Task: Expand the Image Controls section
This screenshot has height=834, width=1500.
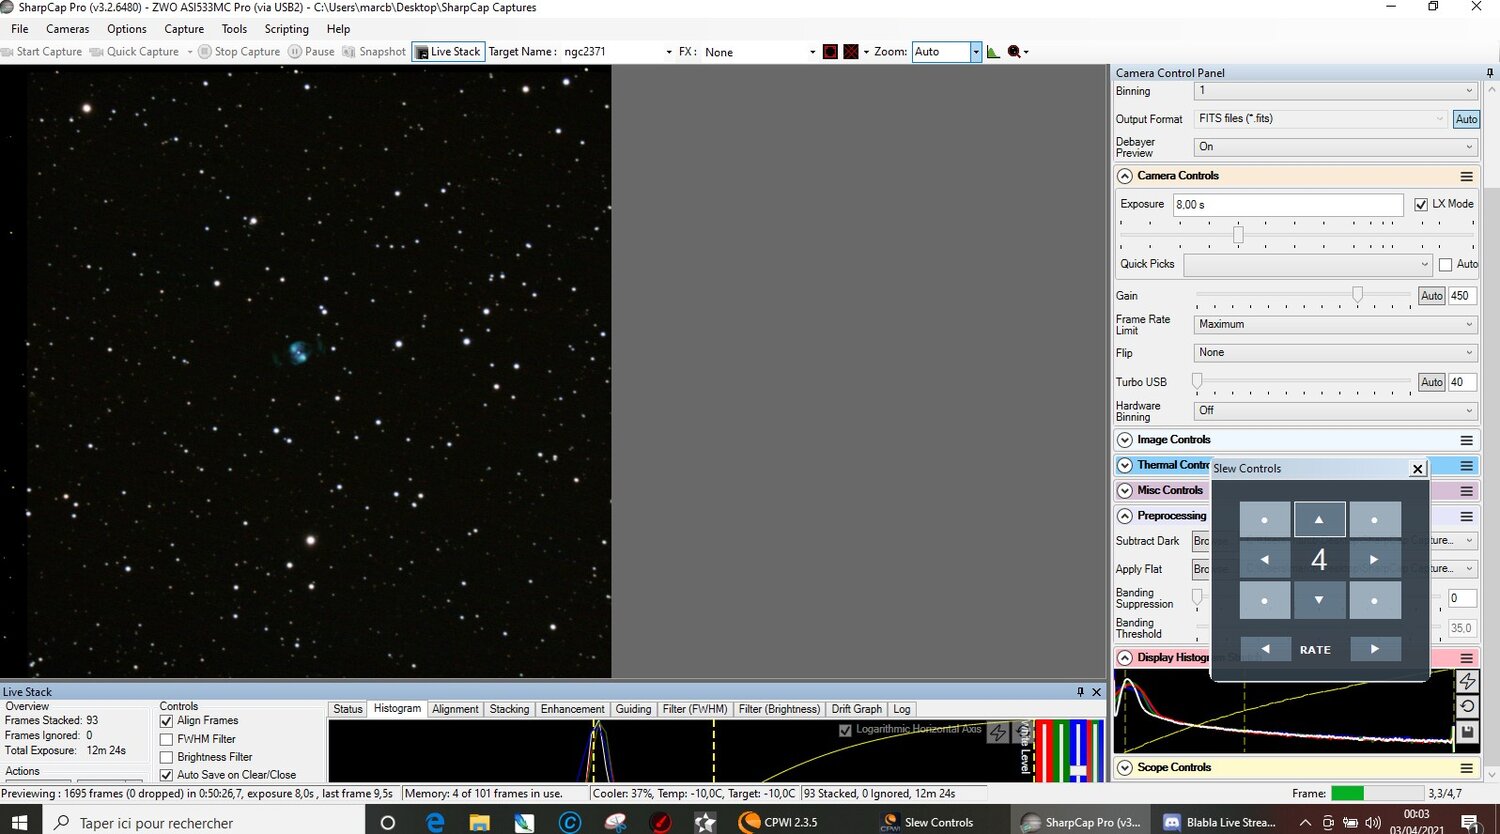Action: click(1124, 440)
